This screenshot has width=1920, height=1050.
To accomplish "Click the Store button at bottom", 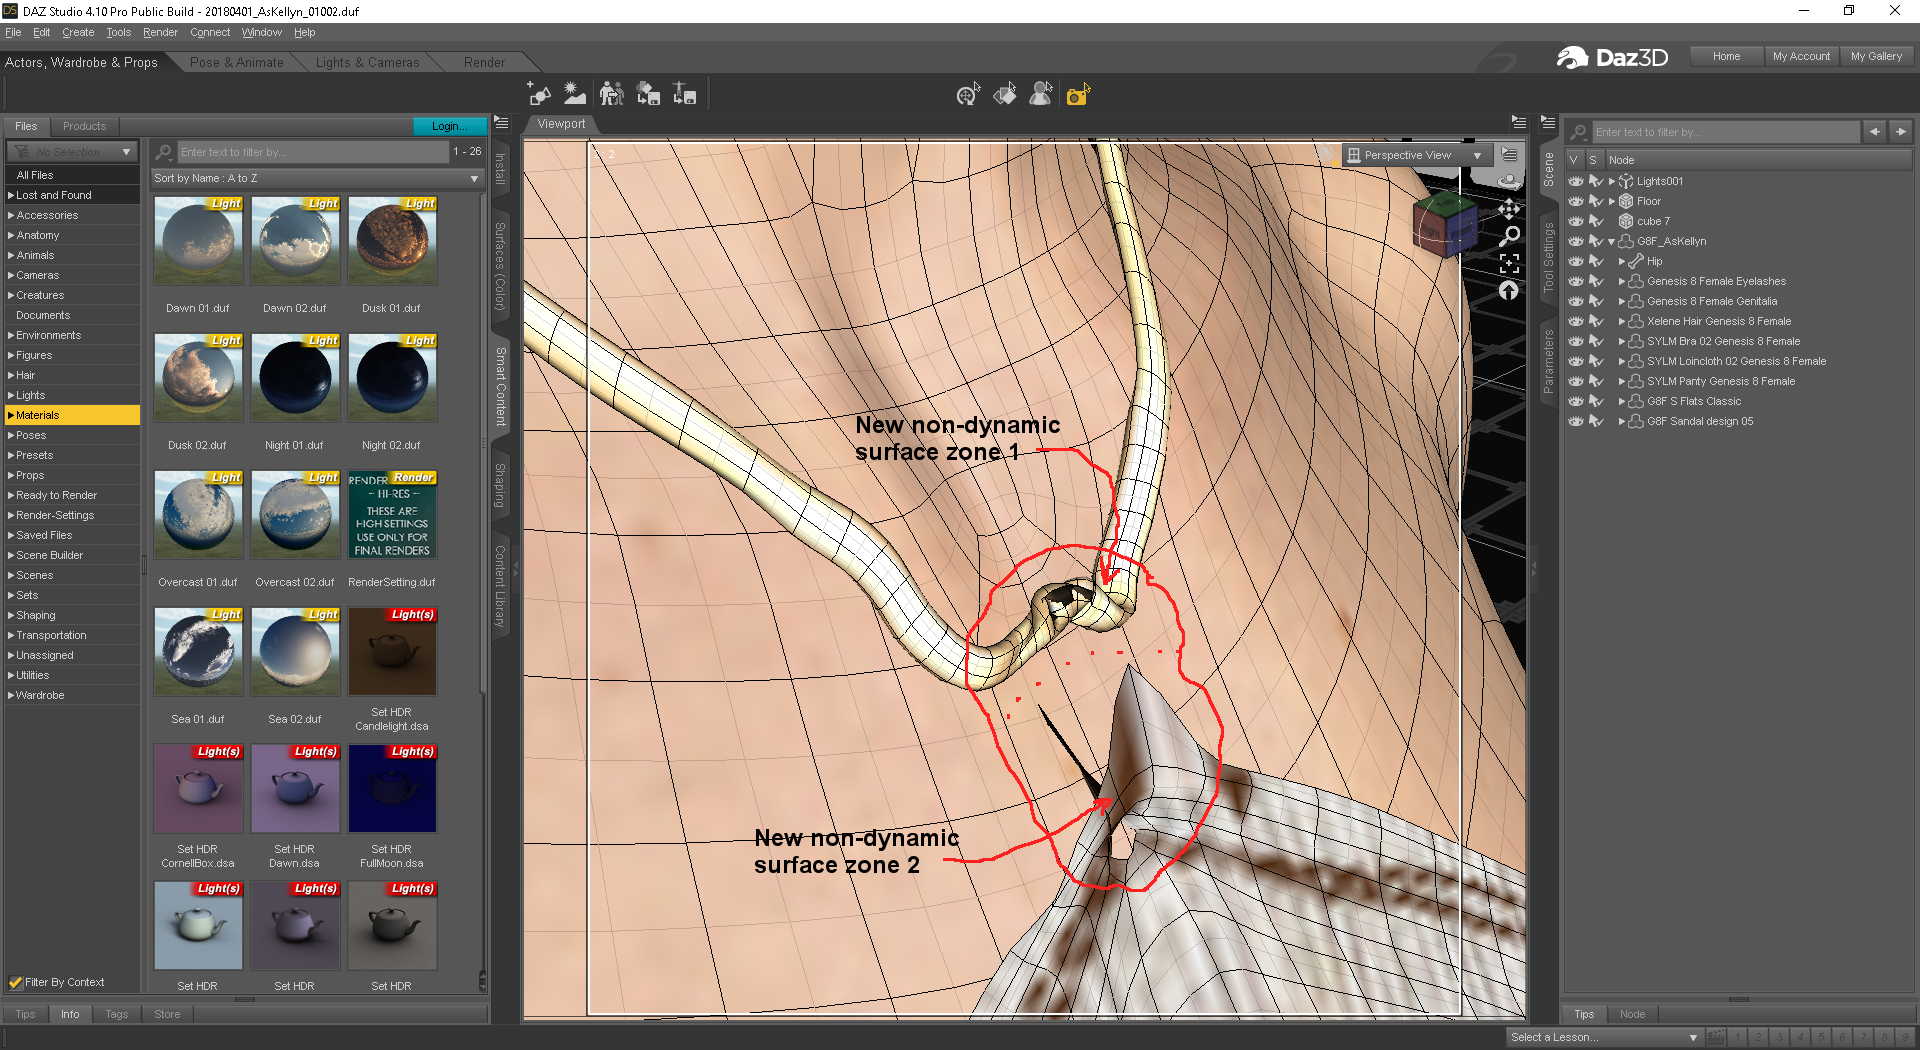I will (x=167, y=1014).
